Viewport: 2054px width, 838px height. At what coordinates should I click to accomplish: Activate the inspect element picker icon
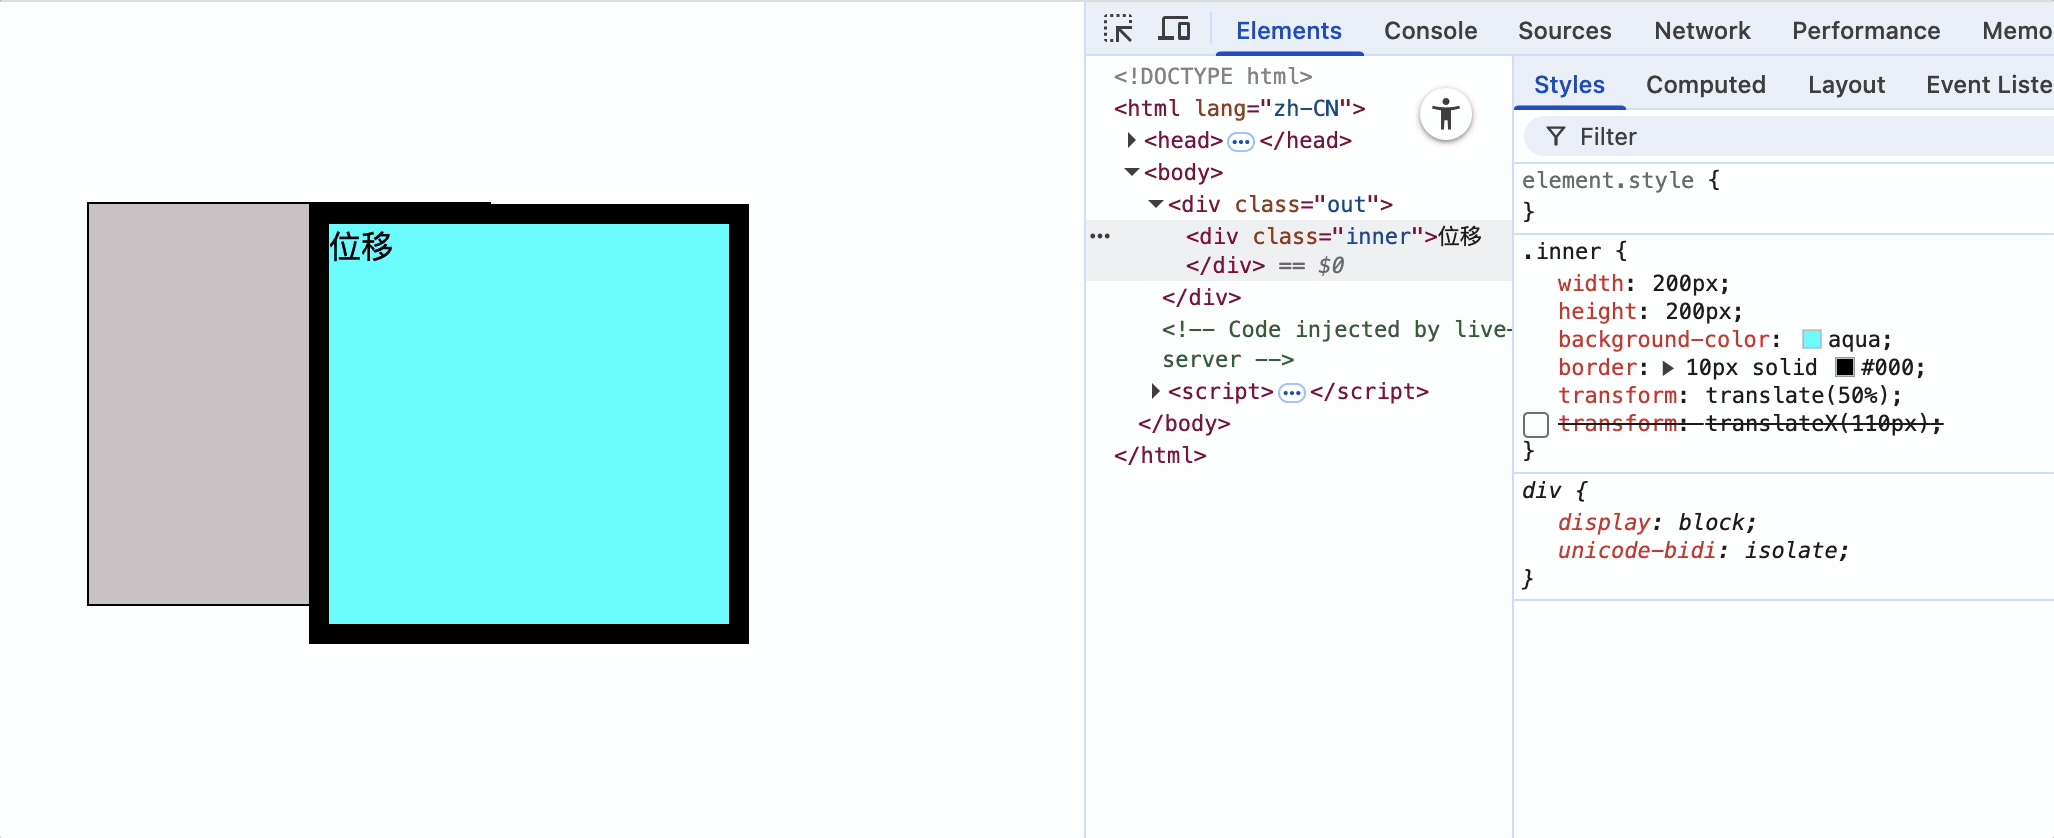click(x=1118, y=29)
